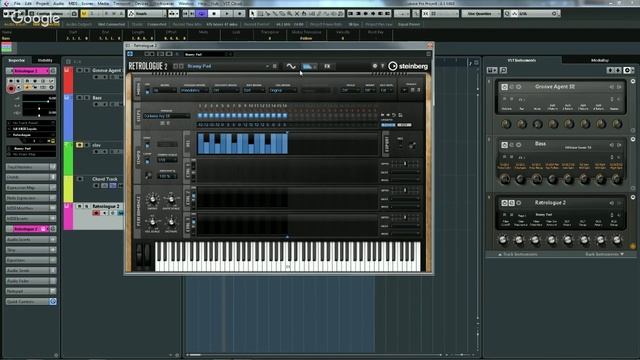The image size is (640, 360).
Task: Toggle record enable on Retrologue 2 track
Action: click(x=96, y=213)
